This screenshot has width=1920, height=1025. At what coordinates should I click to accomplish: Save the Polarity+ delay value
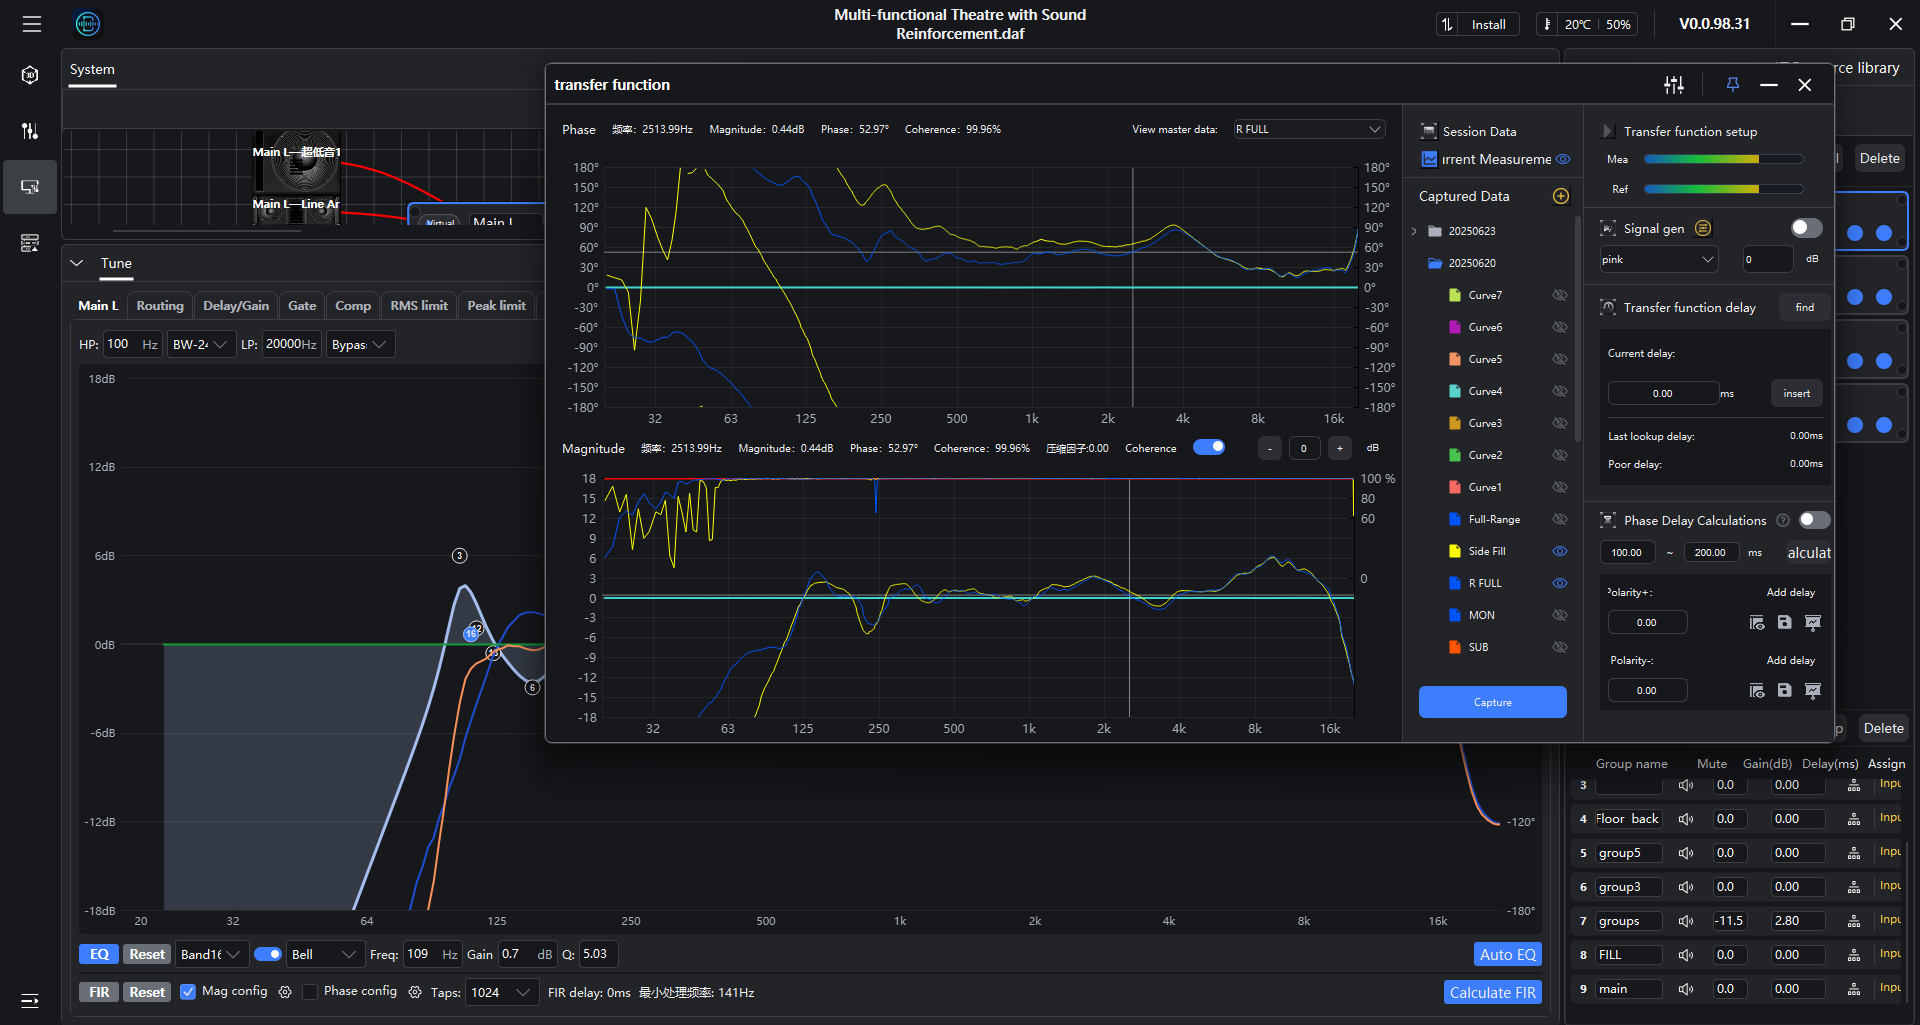click(x=1784, y=622)
